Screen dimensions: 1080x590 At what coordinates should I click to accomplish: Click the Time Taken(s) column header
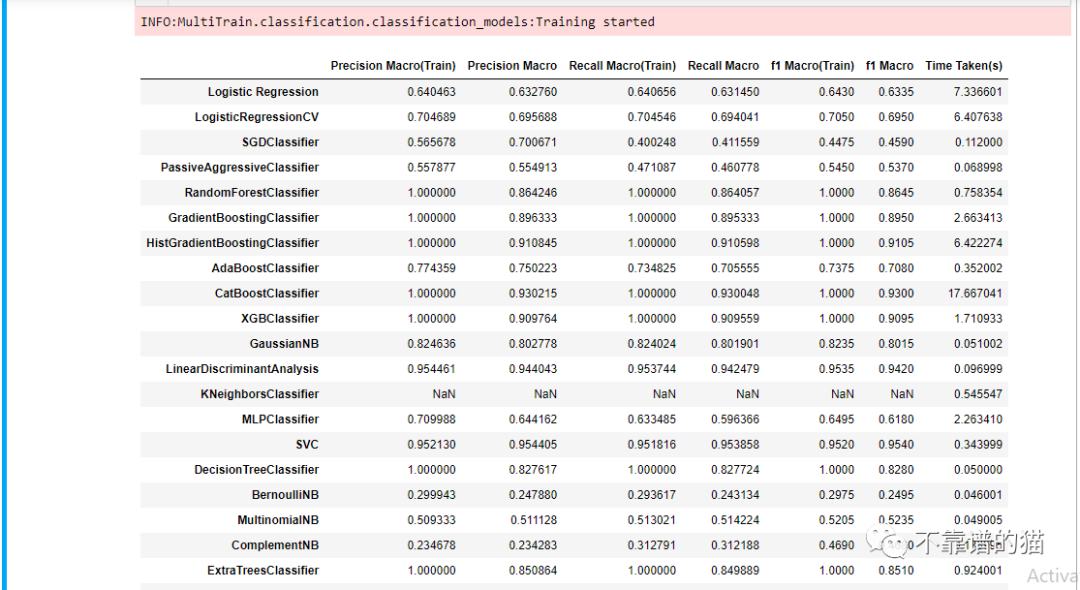tap(964, 66)
